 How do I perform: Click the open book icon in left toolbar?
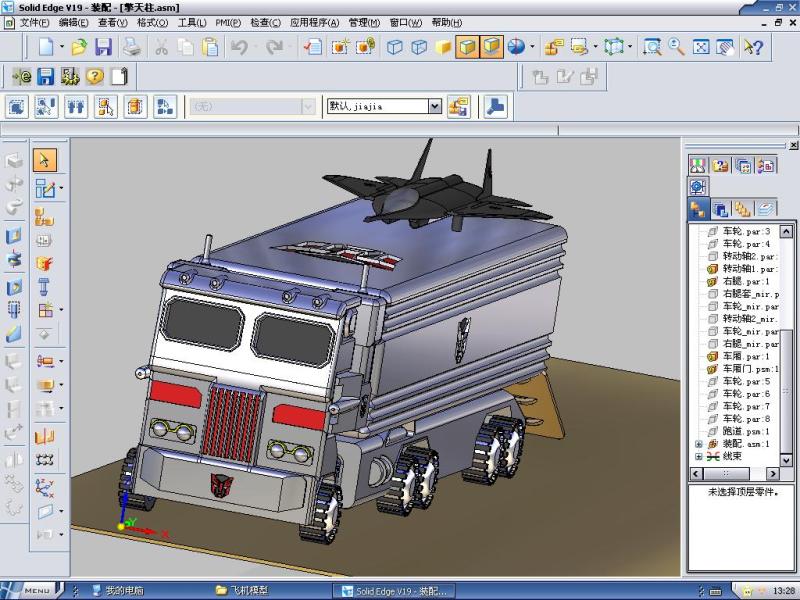click(x=45, y=437)
